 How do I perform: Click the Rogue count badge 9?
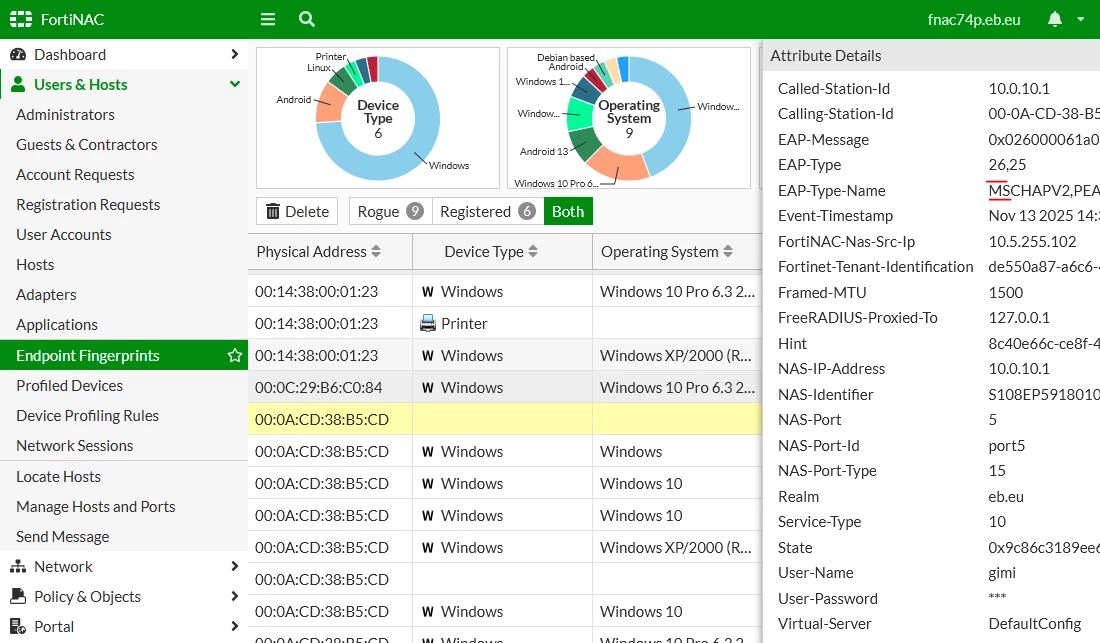(x=415, y=211)
